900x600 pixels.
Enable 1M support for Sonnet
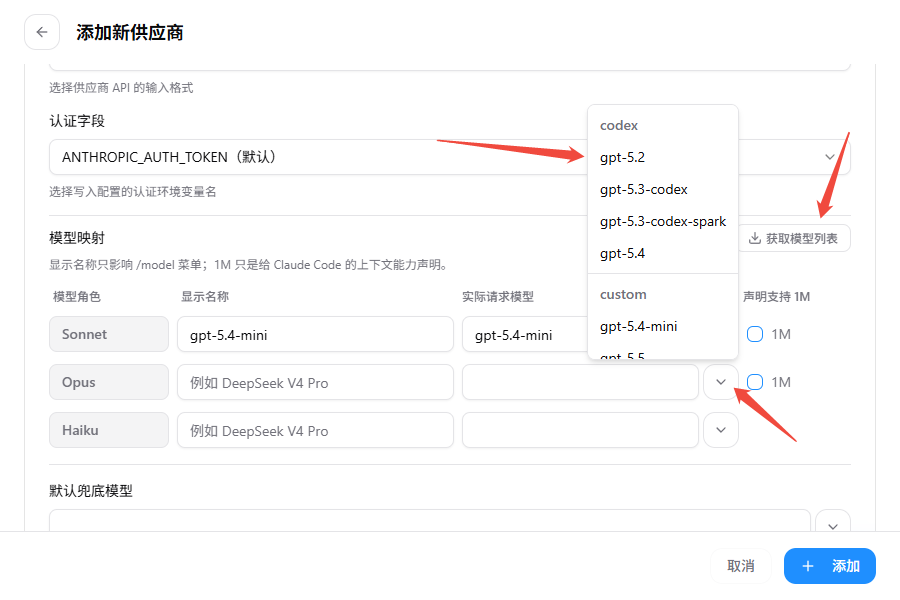755,334
